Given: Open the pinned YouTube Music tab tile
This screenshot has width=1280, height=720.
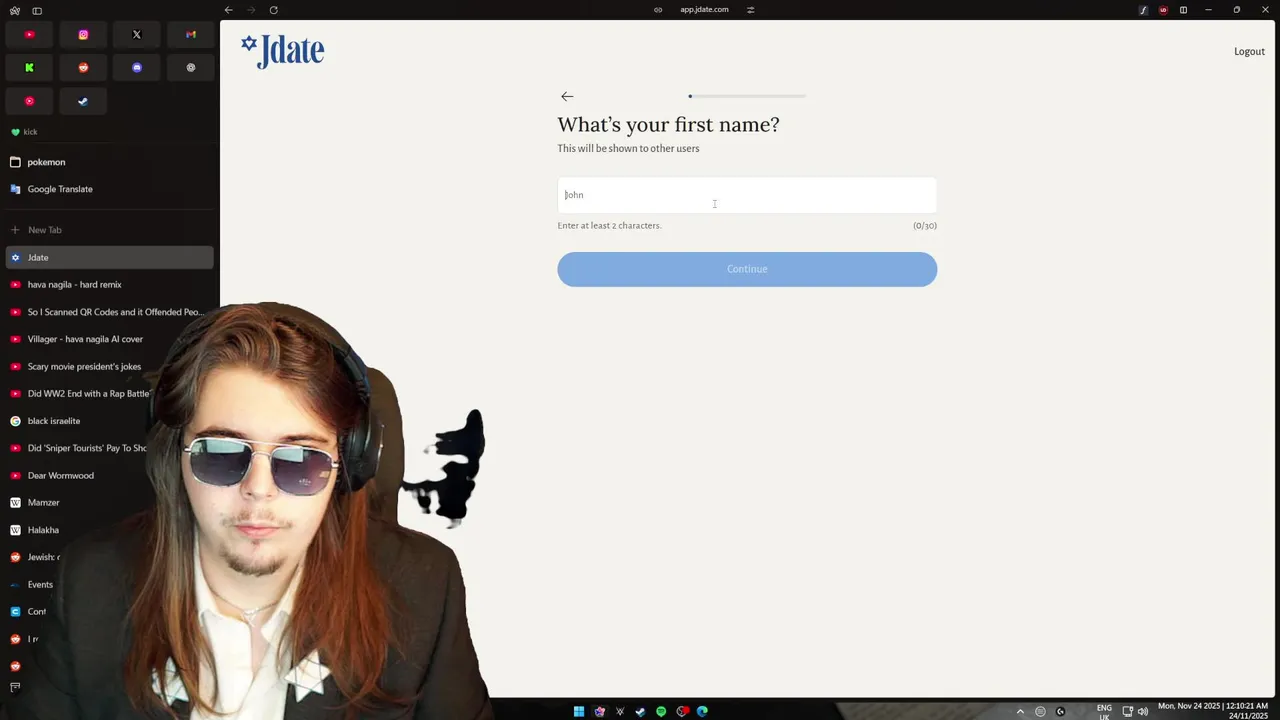Looking at the screenshot, I should coord(29,101).
